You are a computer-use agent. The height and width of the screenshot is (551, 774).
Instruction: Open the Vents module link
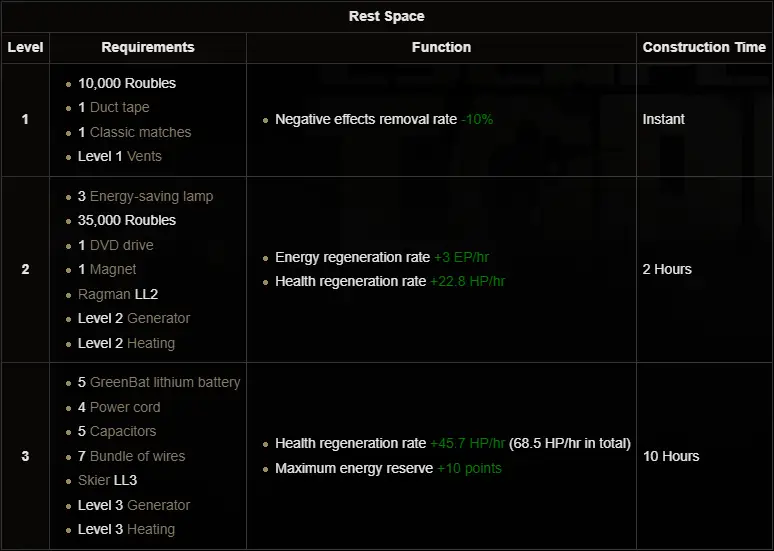coord(144,156)
